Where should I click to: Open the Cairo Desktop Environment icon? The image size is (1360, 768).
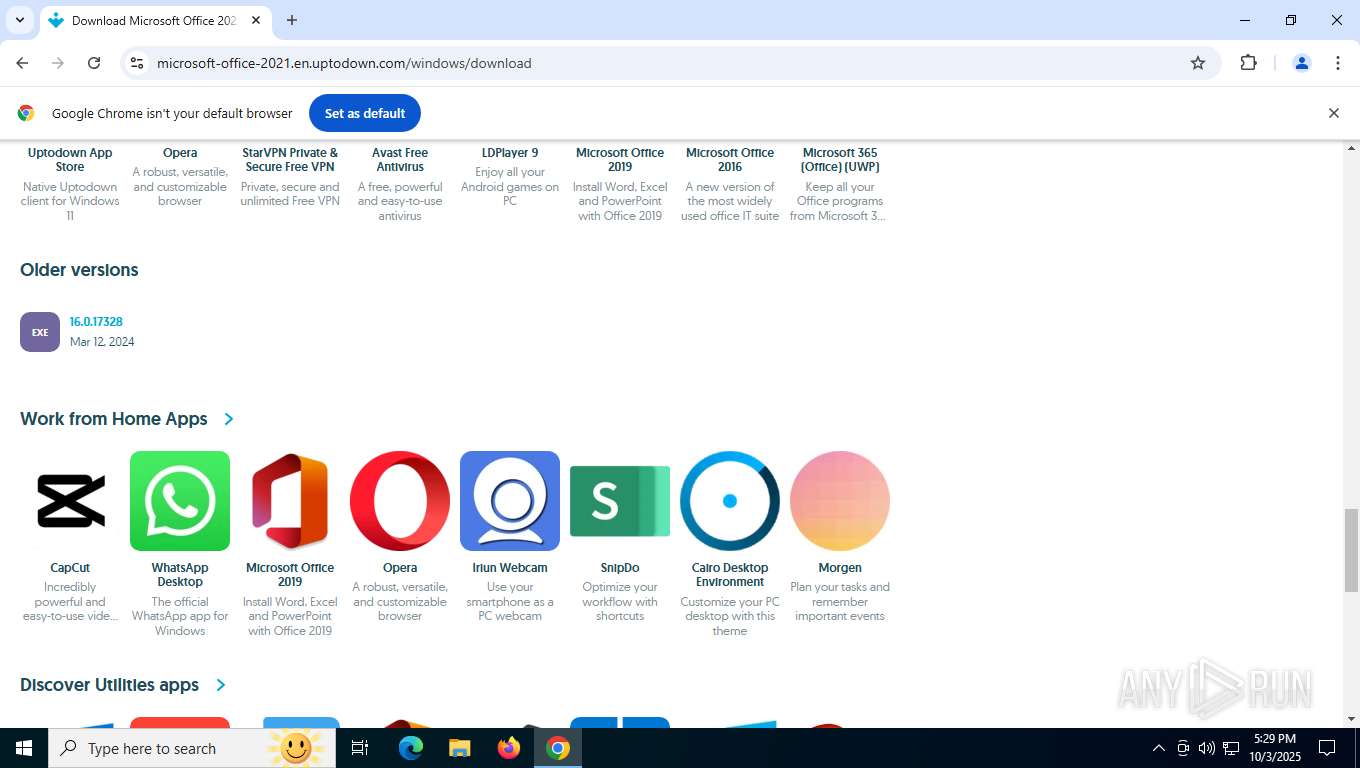click(x=730, y=501)
